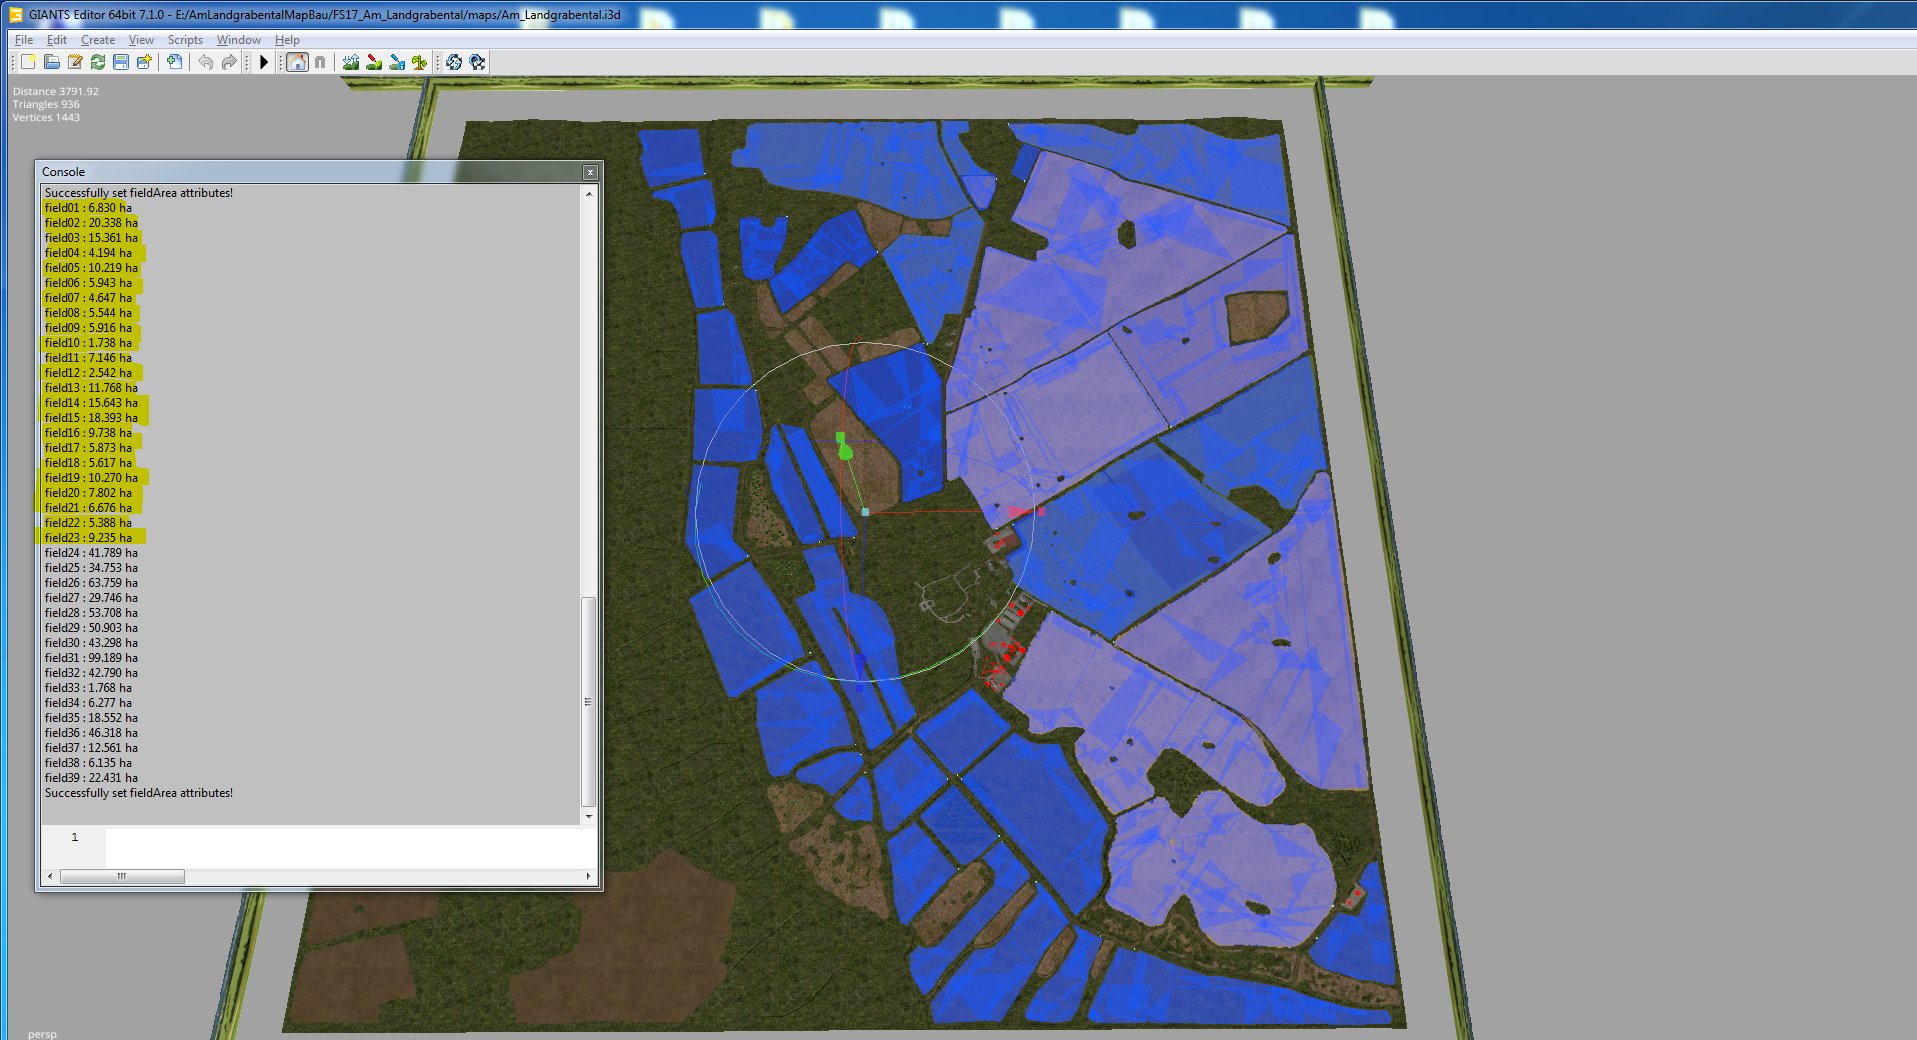Toggle the terrain detail texture paint mode
Image resolution: width=1917 pixels, height=1040 pixels.
[x=396, y=62]
